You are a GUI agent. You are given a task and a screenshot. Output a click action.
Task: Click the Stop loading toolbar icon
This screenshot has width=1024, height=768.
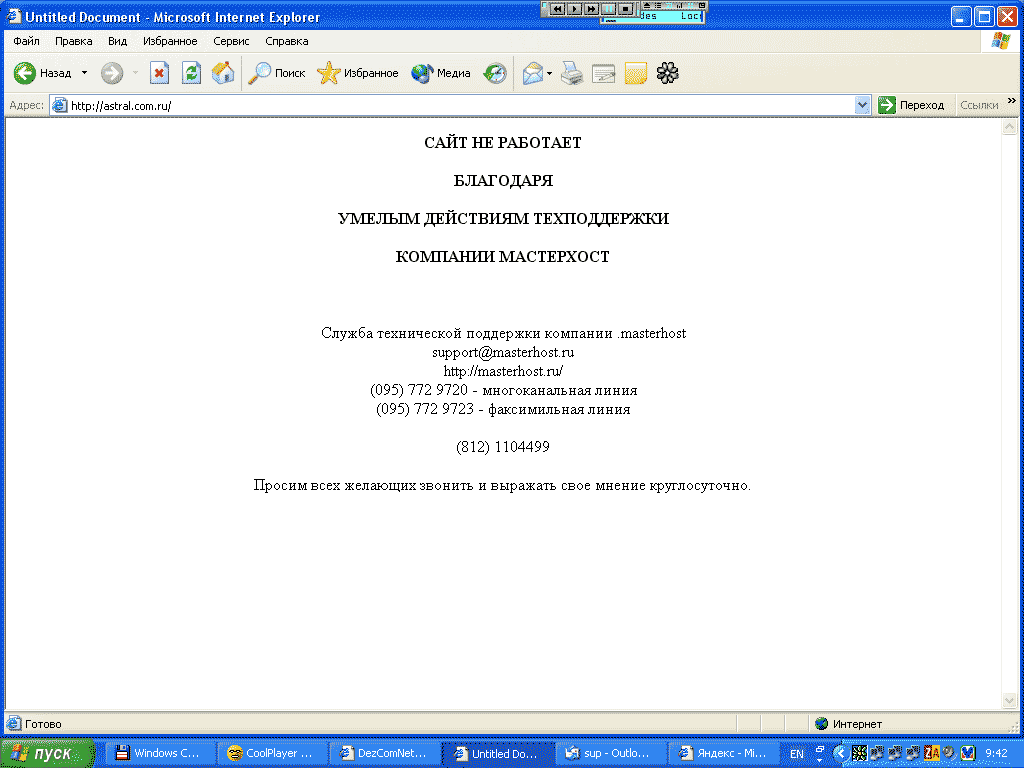click(x=159, y=73)
